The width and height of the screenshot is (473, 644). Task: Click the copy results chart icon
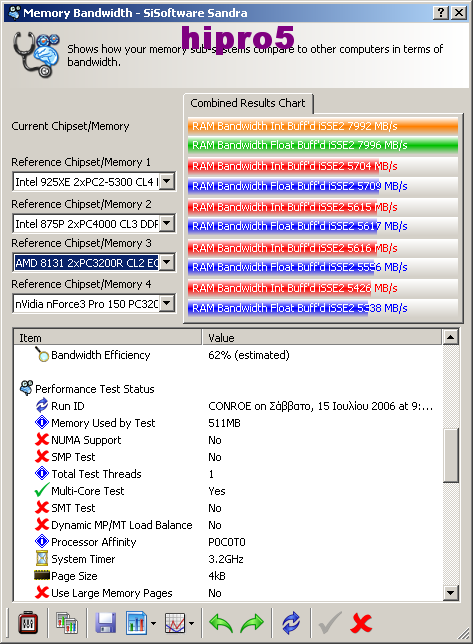67,623
